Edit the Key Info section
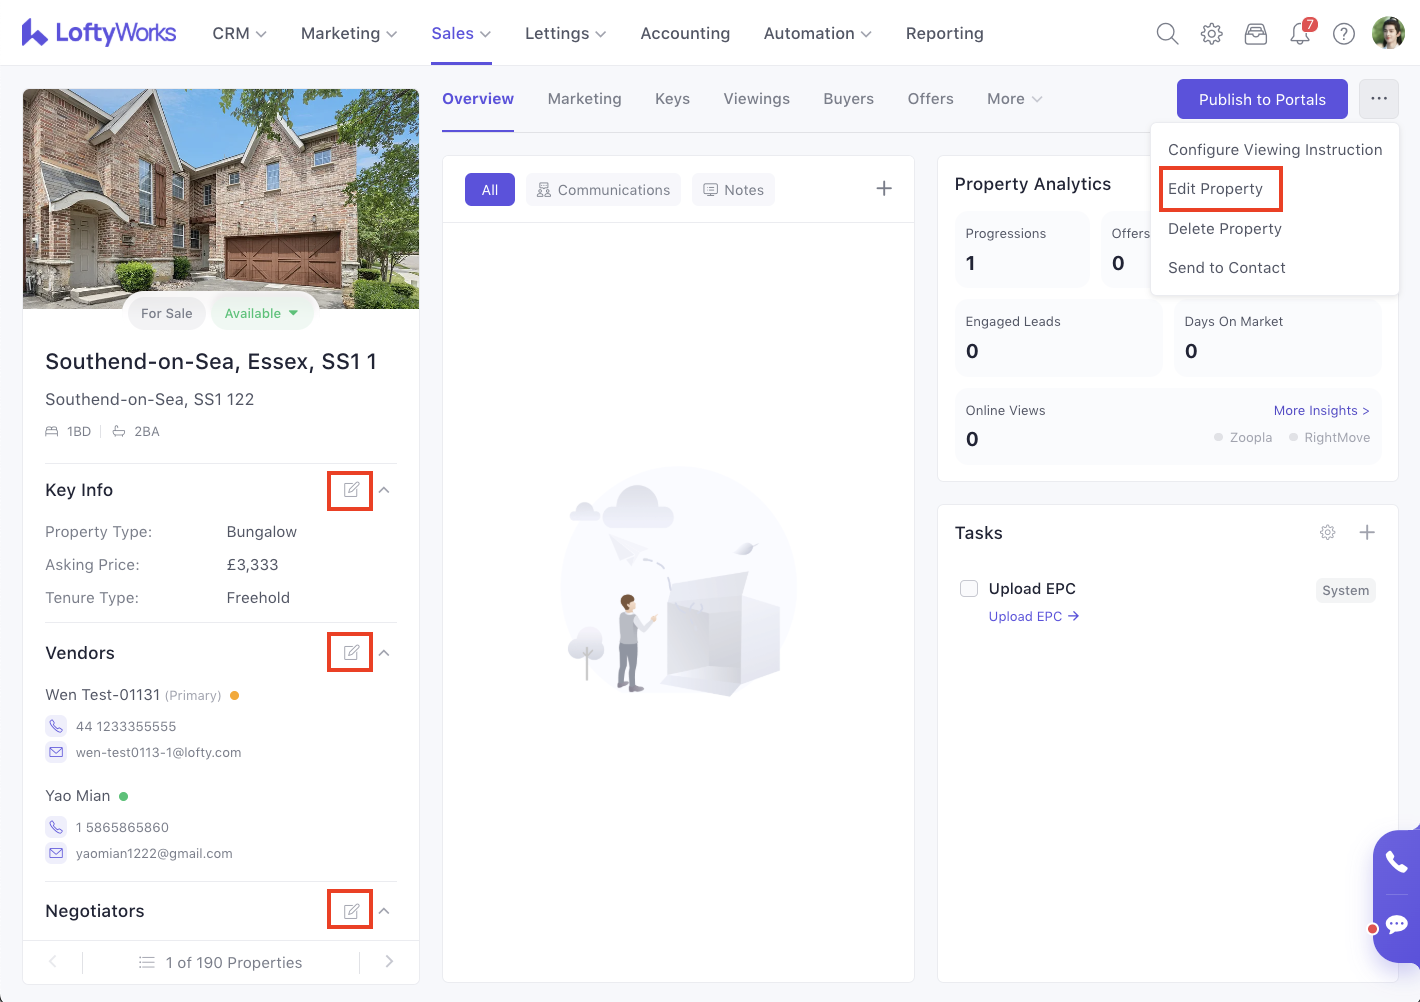The width and height of the screenshot is (1420, 1002). [x=351, y=490]
